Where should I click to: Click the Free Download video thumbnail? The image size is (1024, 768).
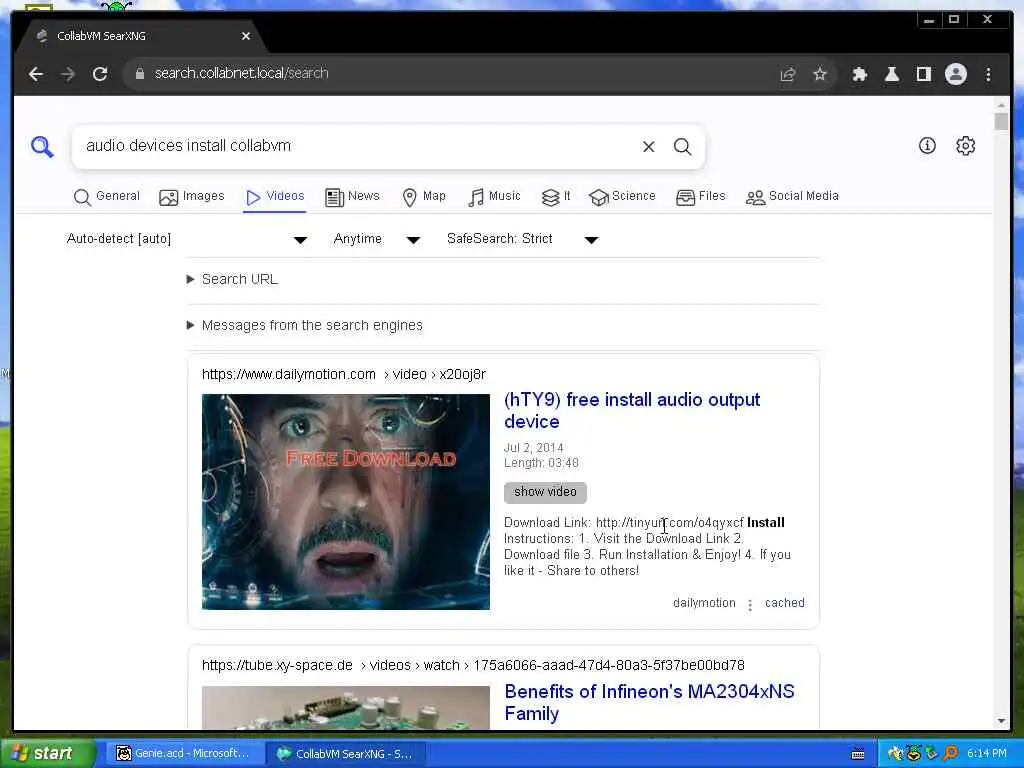point(345,502)
